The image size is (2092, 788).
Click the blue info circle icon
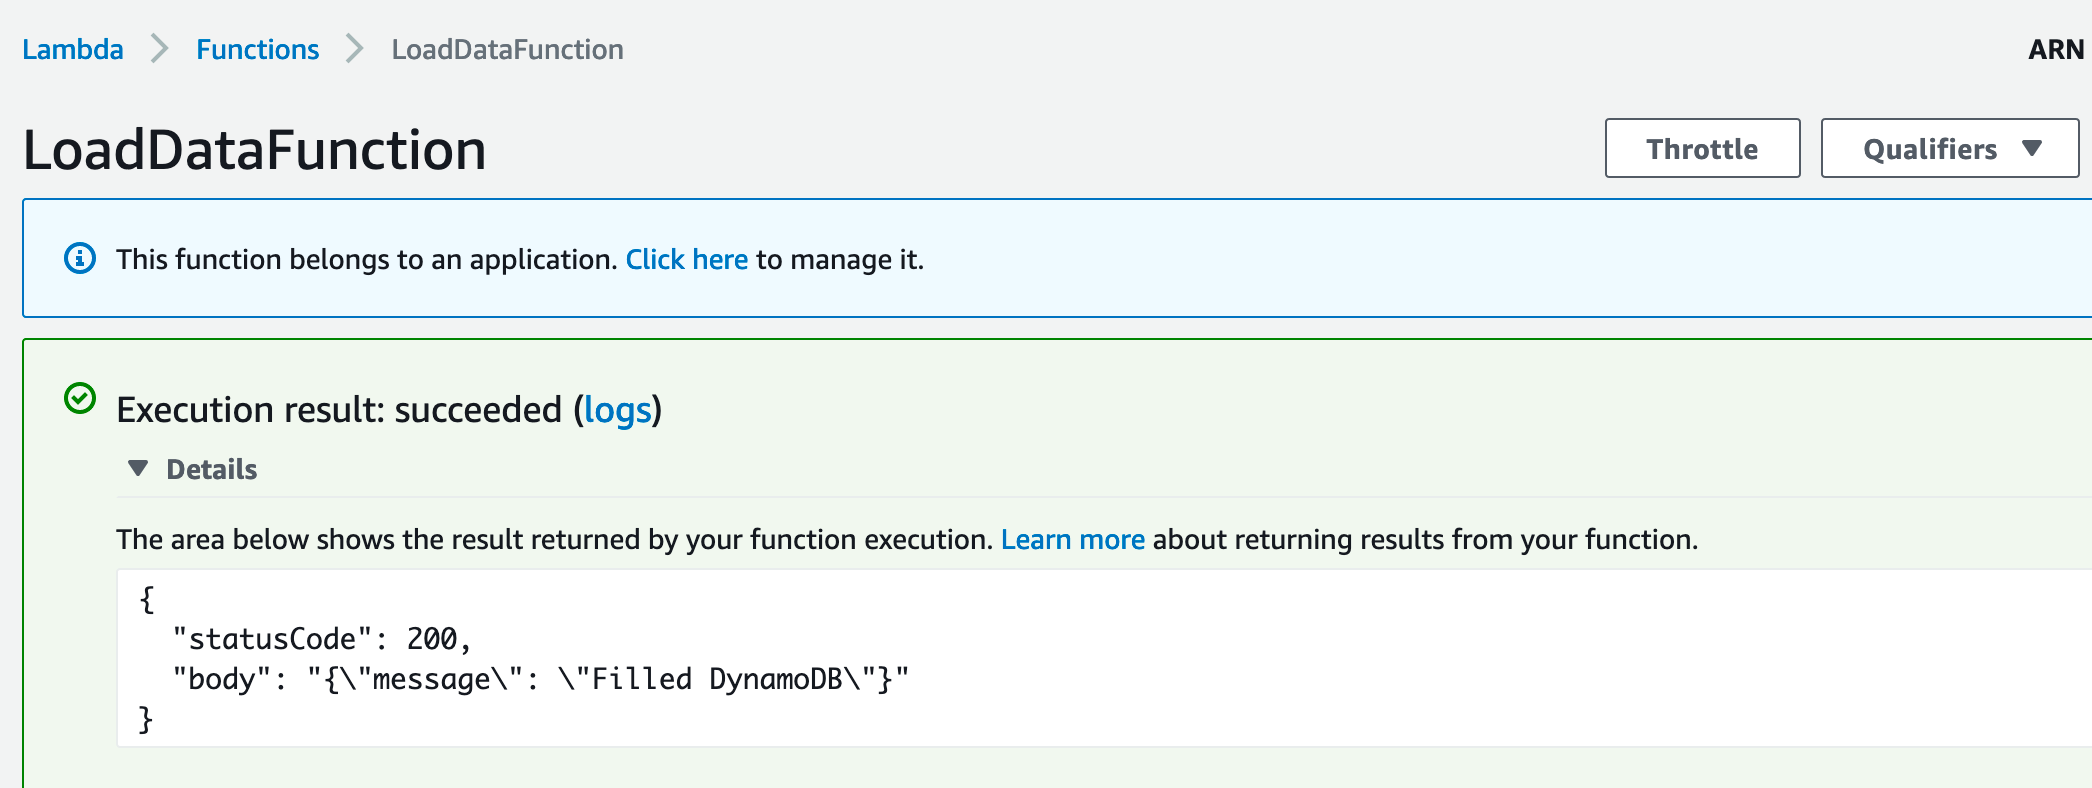(x=80, y=259)
